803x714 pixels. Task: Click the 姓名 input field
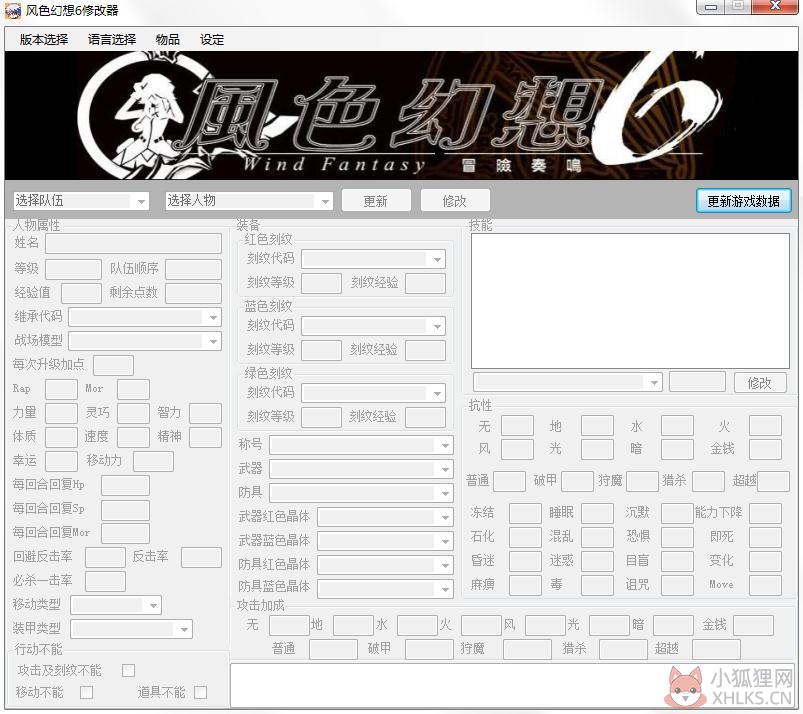click(x=134, y=243)
